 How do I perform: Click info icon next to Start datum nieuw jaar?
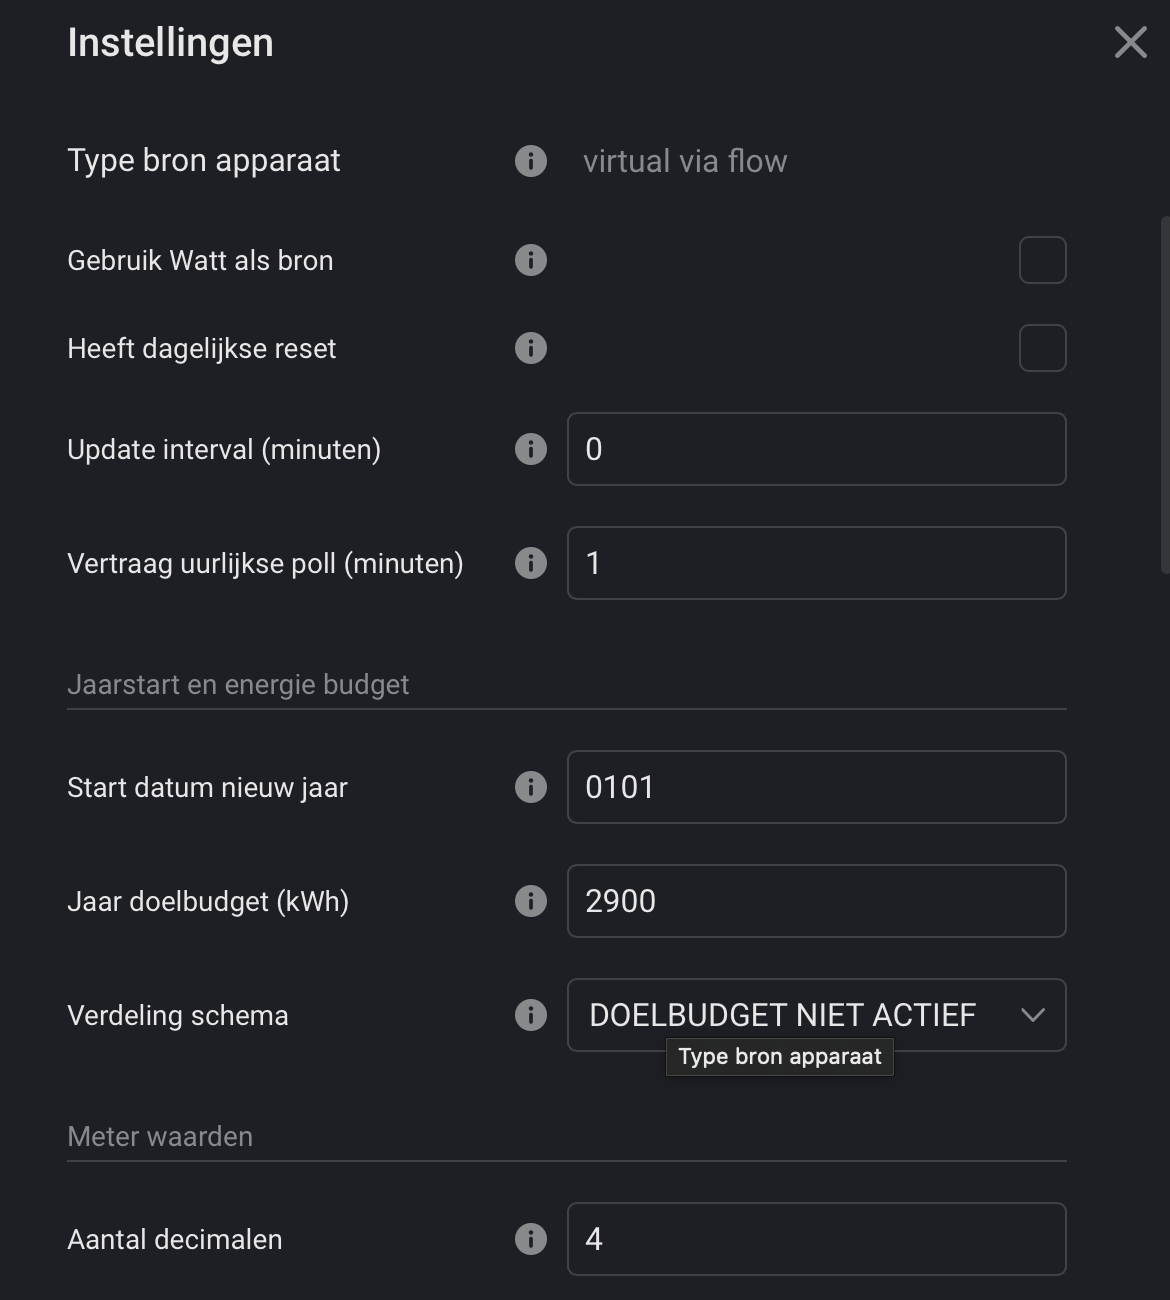coord(531,788)
